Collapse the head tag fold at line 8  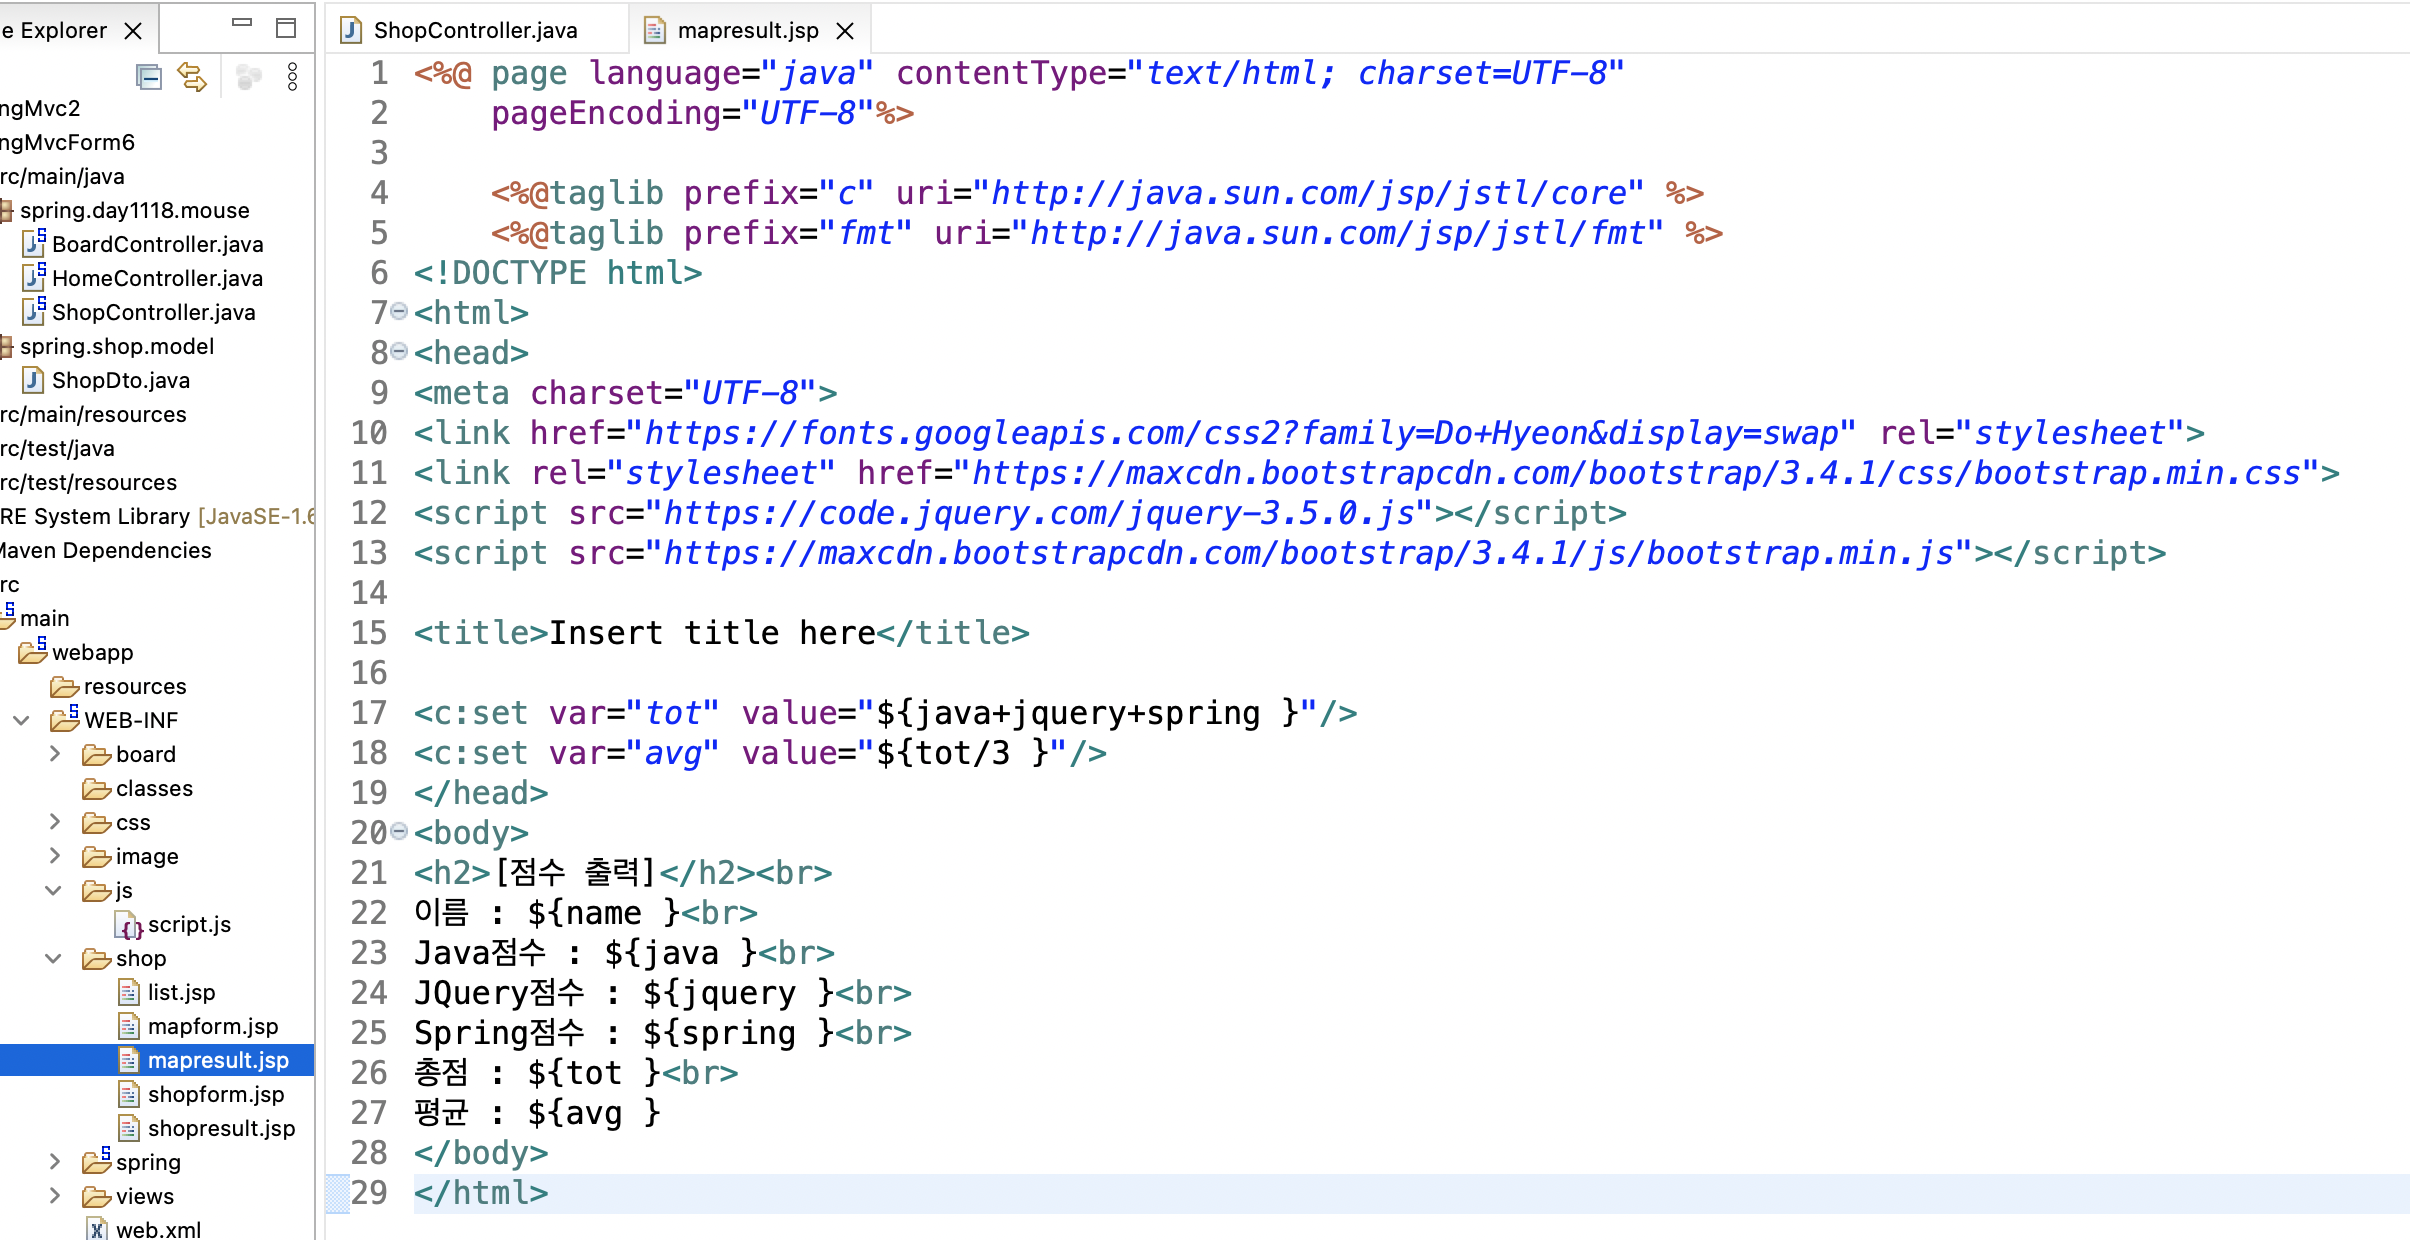[x=399, y=351]
